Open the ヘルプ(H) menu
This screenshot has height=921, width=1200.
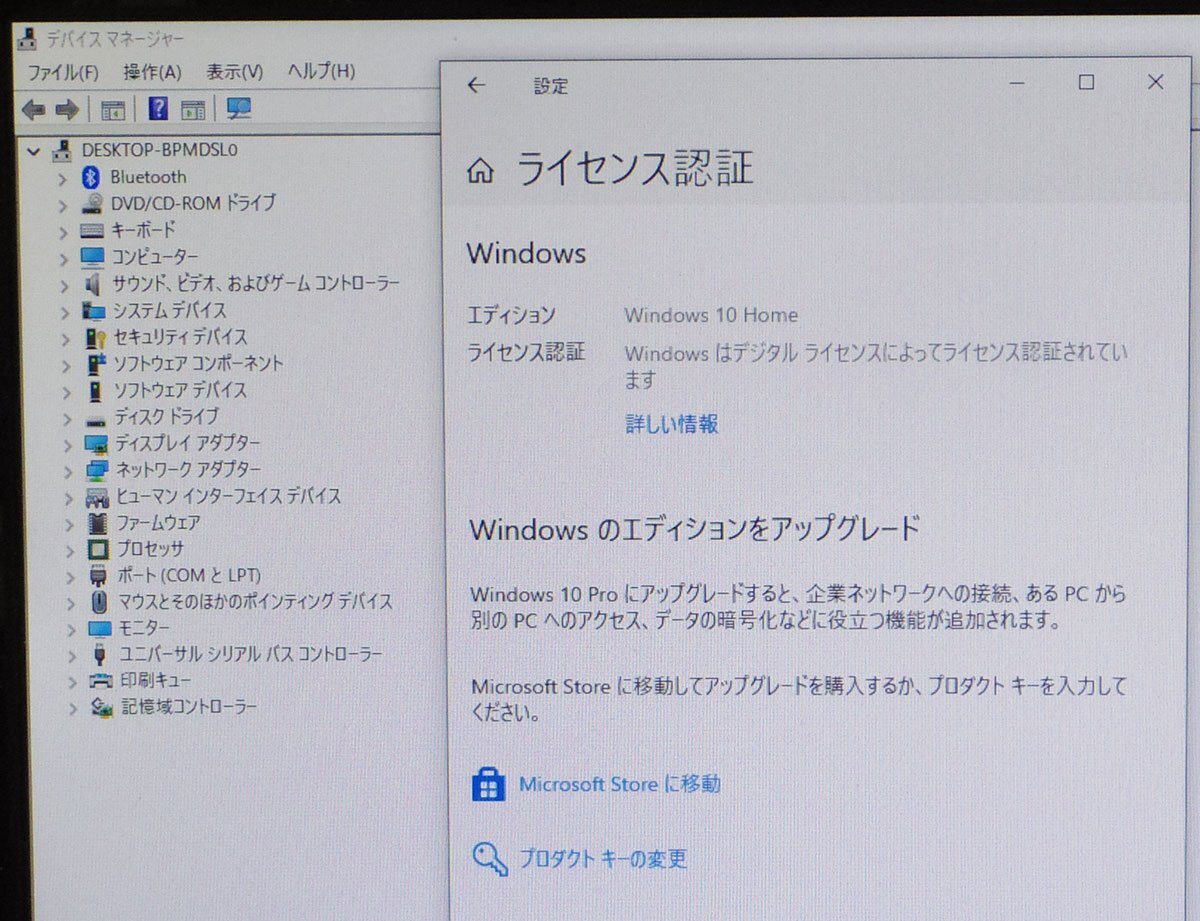321,71
